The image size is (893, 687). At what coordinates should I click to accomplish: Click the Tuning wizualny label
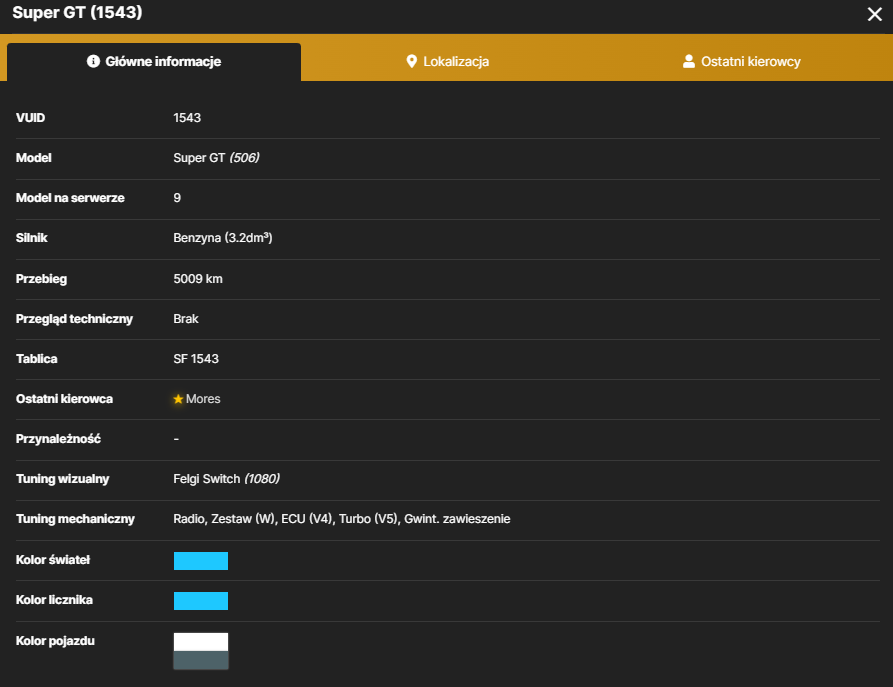63,479
